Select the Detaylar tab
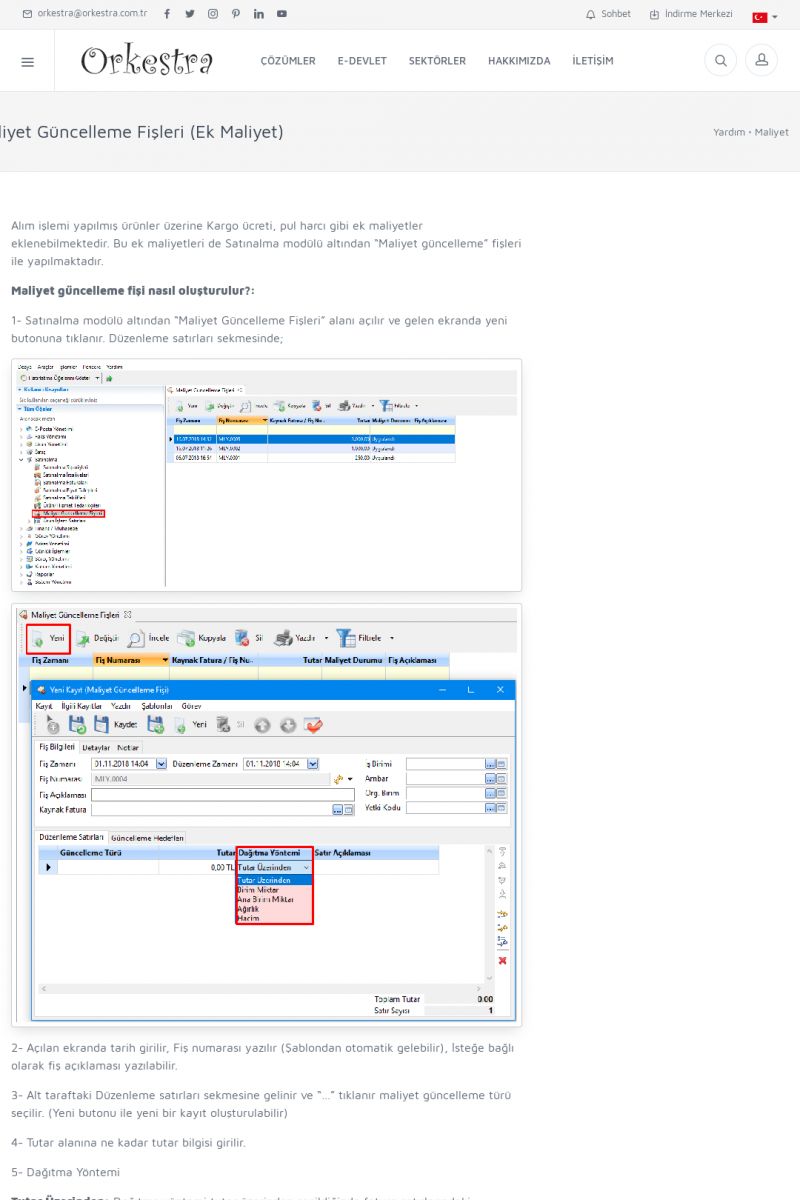Viewport: 800px width, 1200px height. pos(96,747)
